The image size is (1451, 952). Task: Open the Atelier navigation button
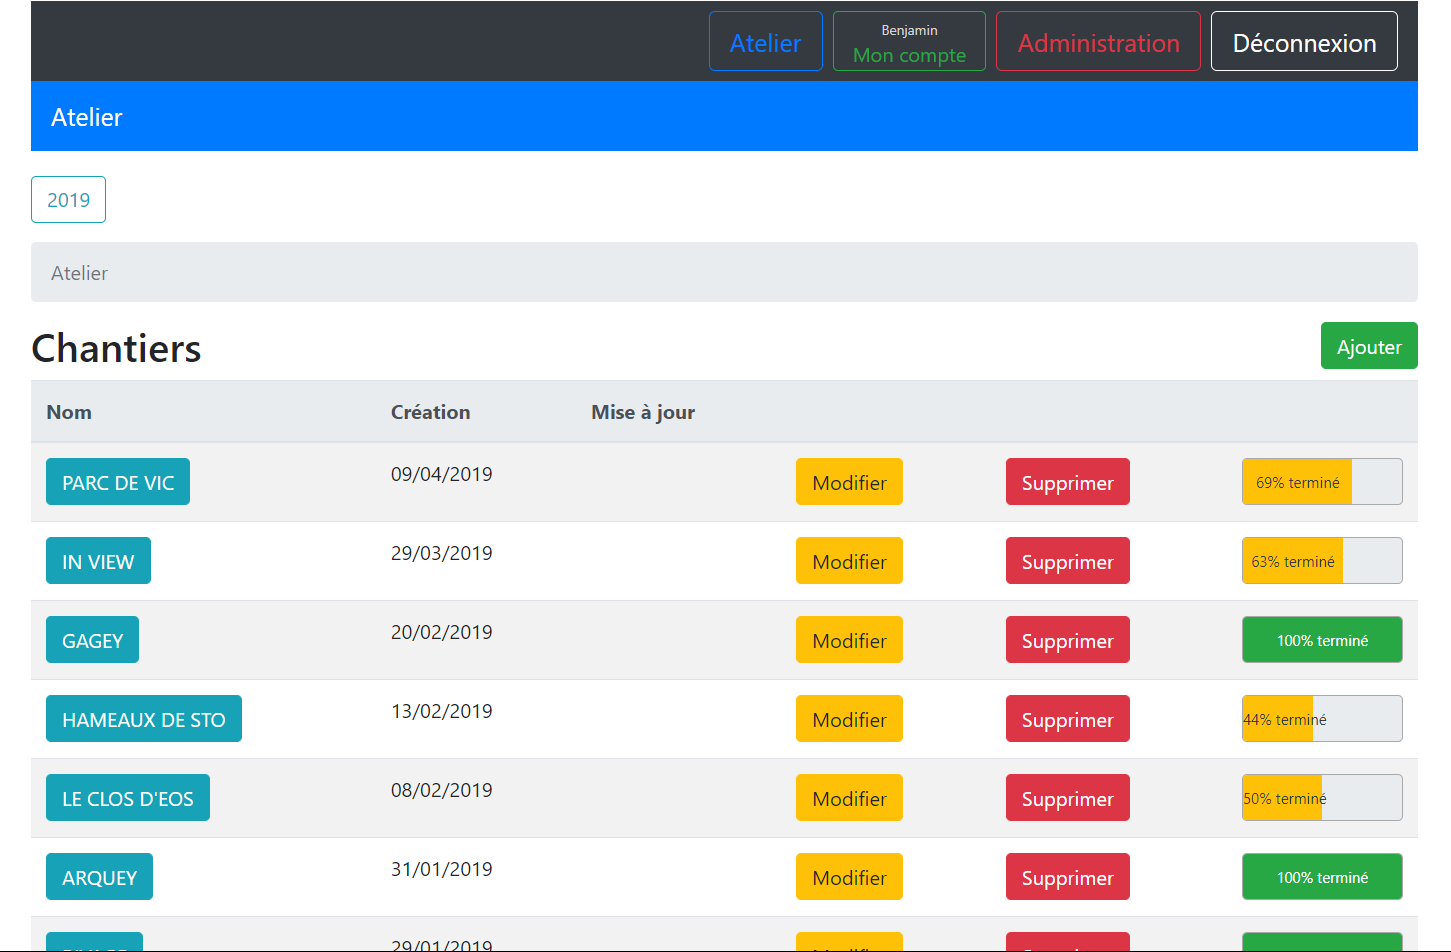(765, 42)
